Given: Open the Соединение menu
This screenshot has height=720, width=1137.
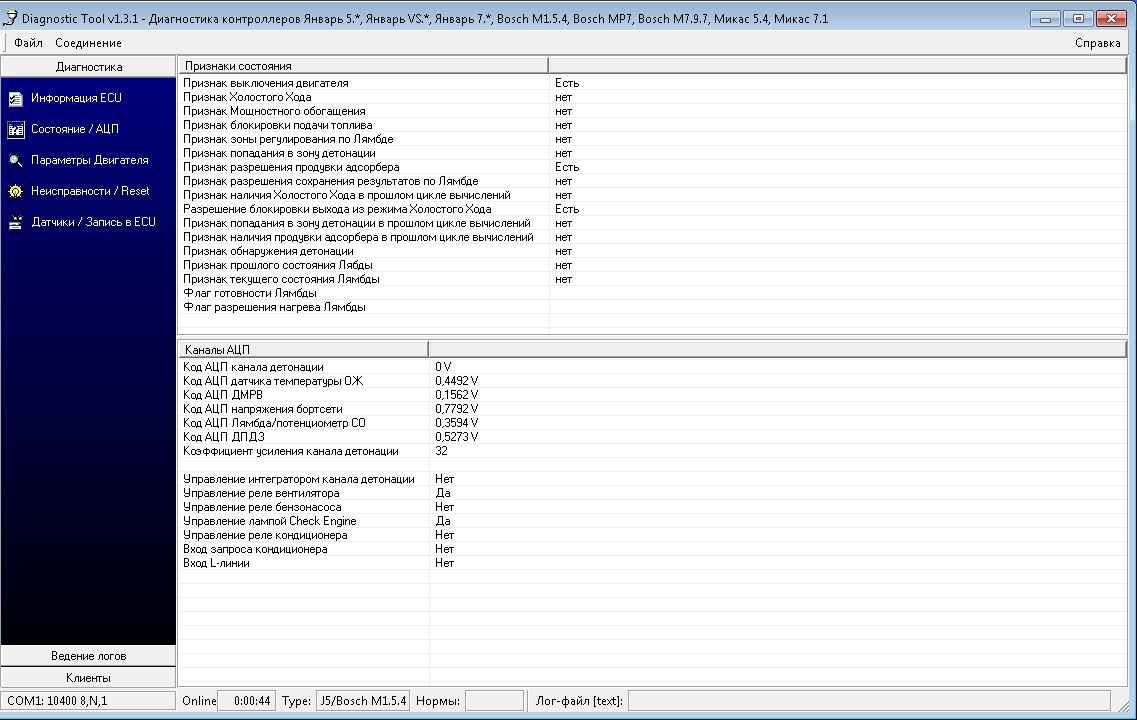Looking at the screenshot, I should 88,43.
